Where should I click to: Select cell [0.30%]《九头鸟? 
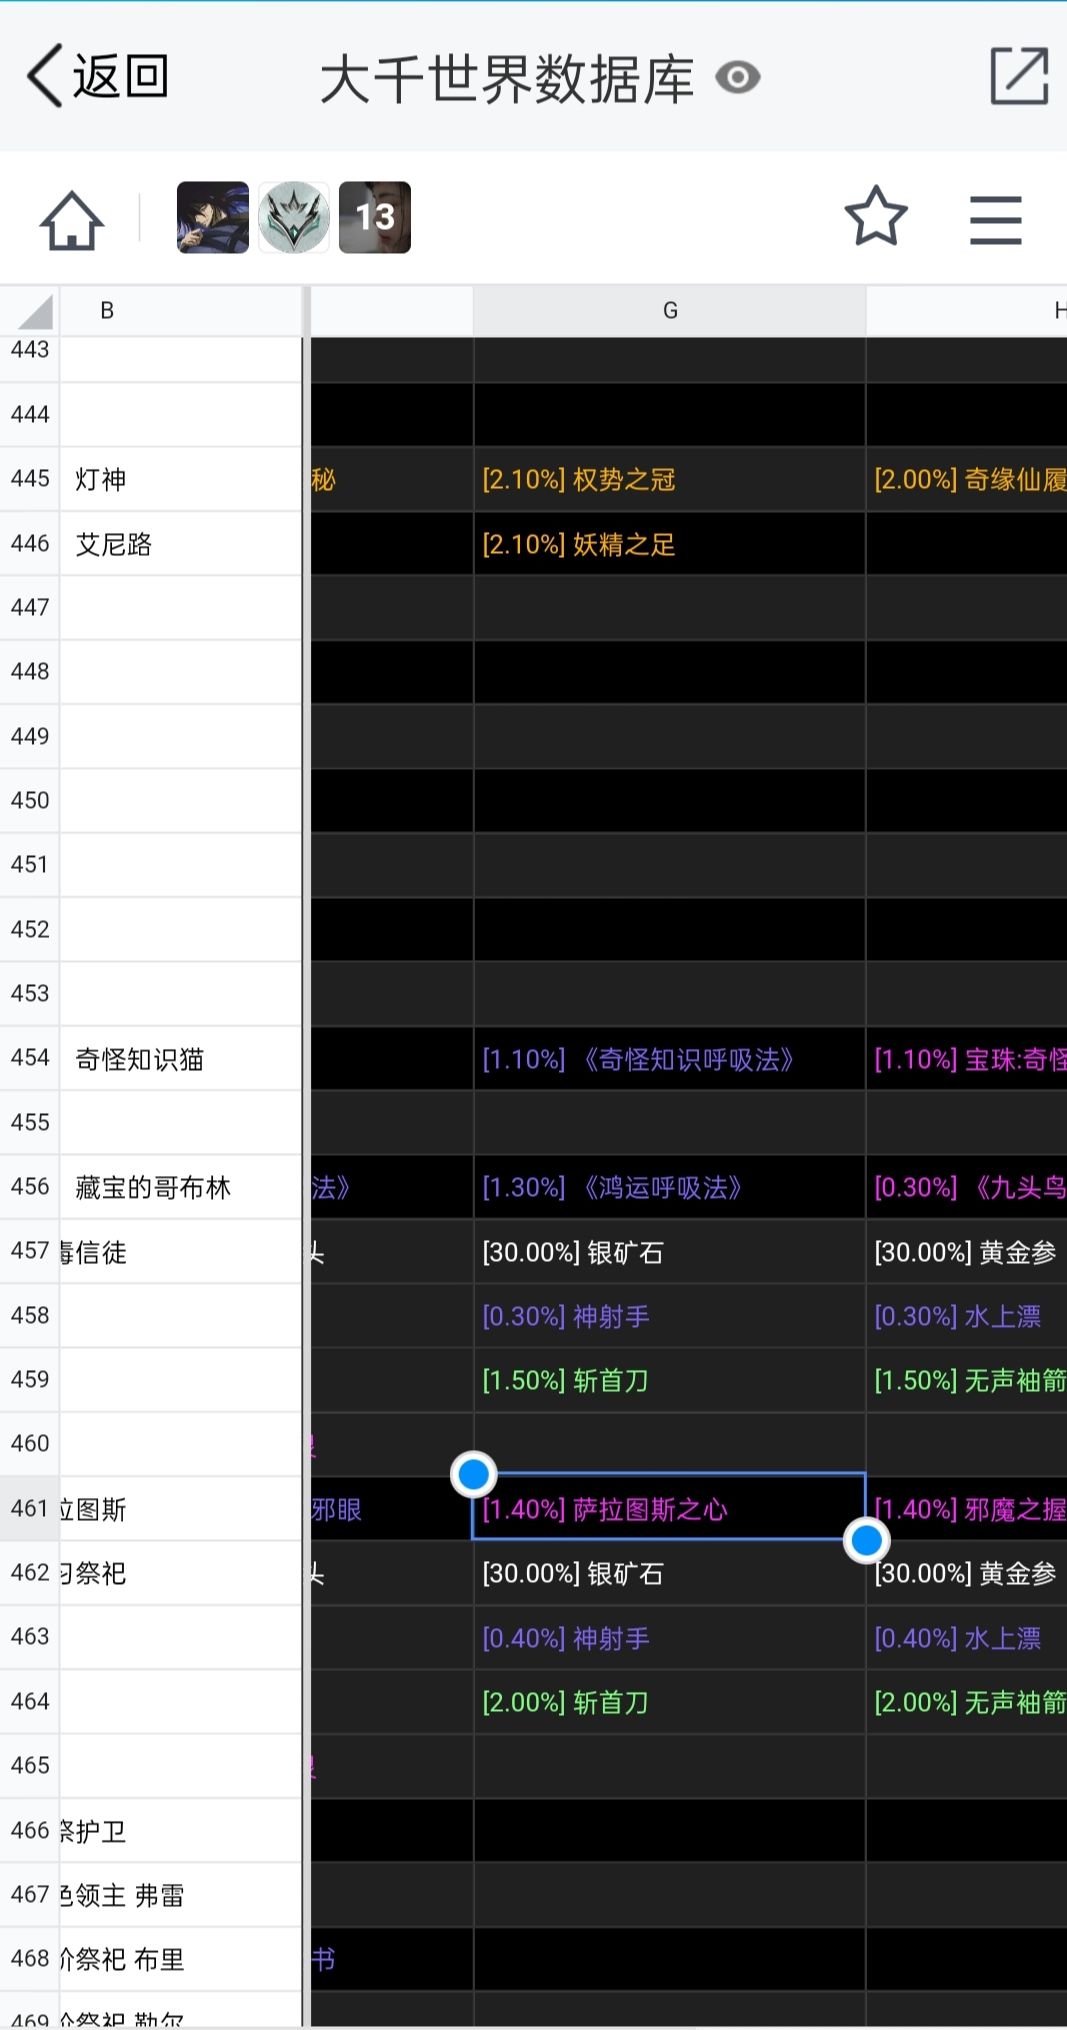pos(967,1187)
